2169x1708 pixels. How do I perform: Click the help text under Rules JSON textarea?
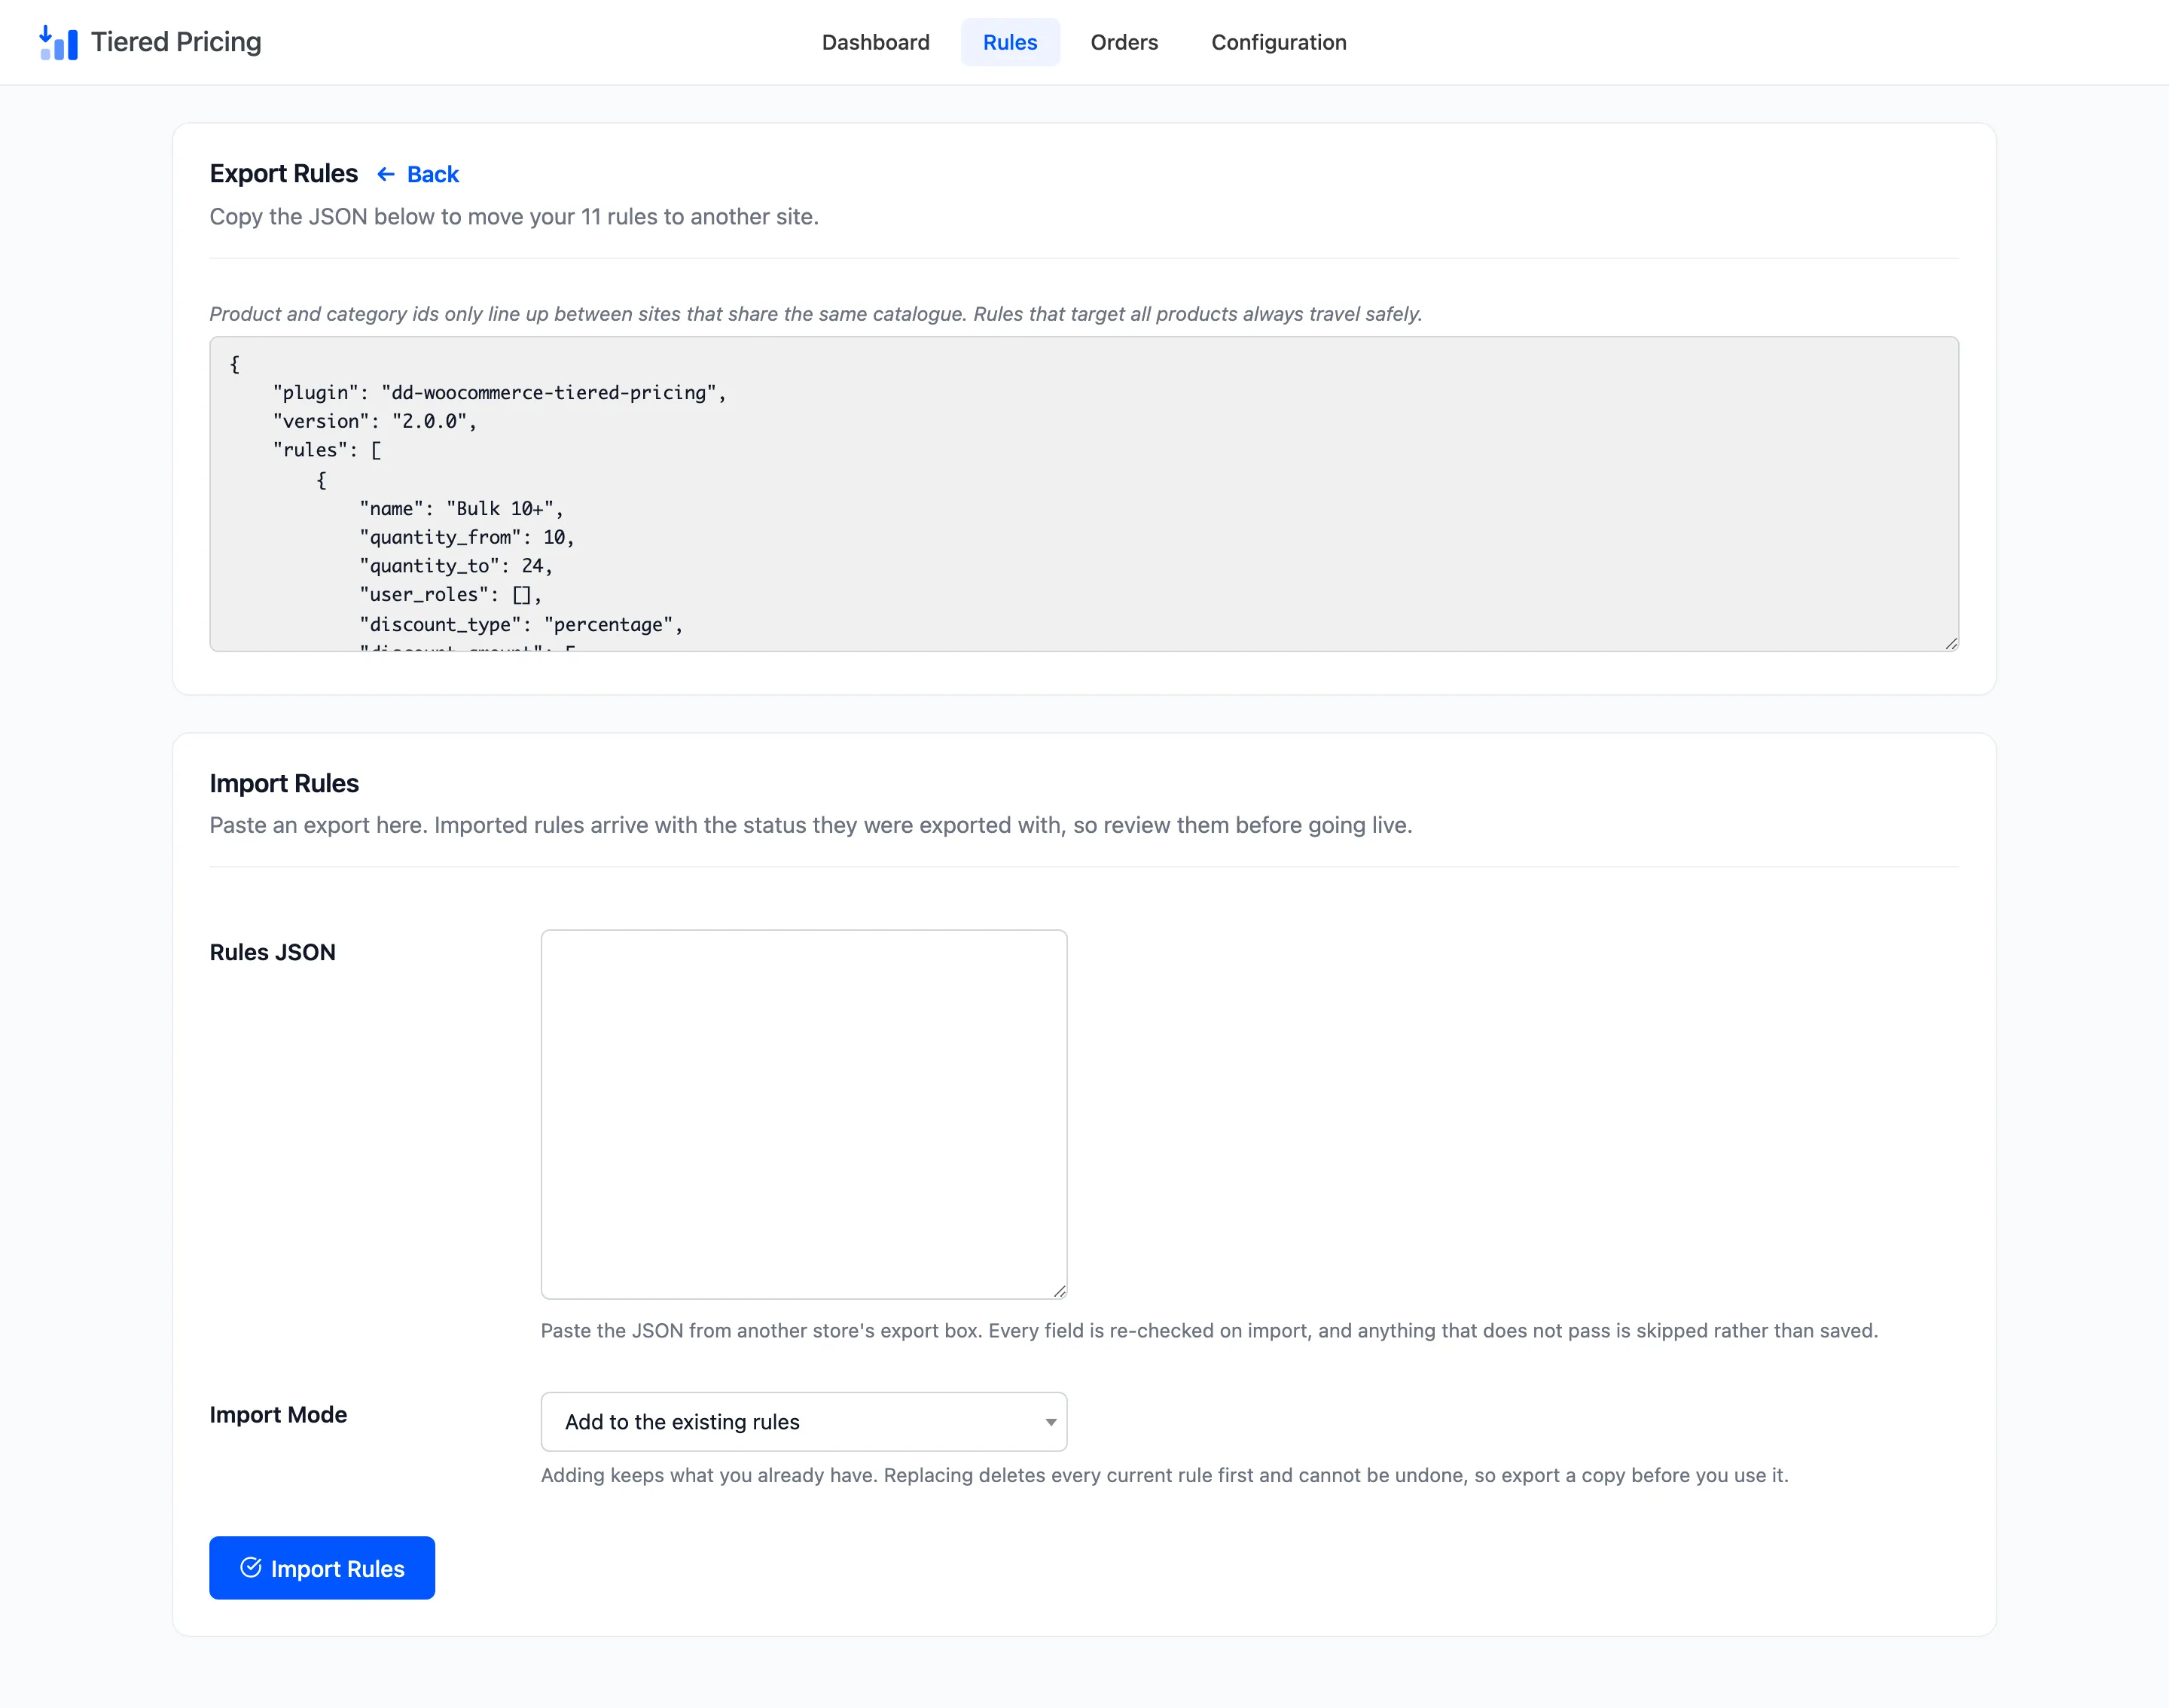(x=1209, y=1331)
